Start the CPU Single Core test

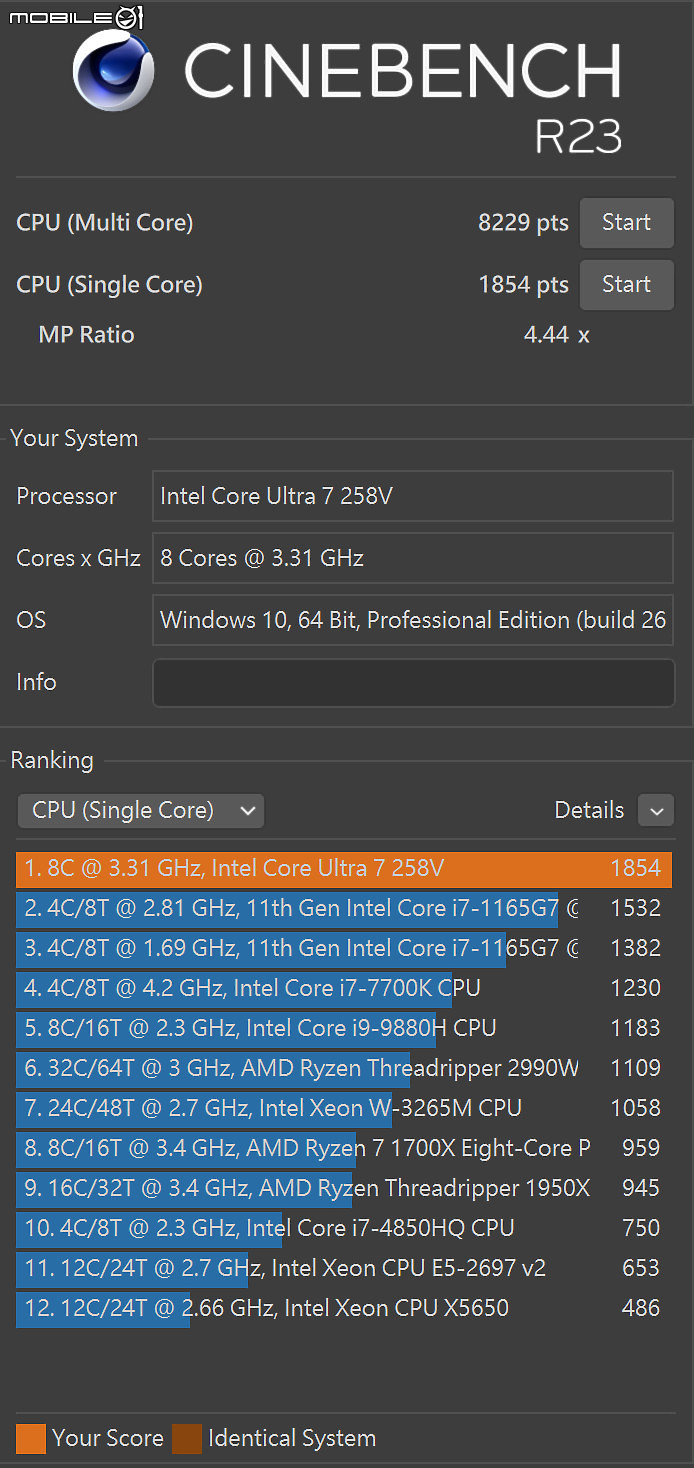point(626,285)
